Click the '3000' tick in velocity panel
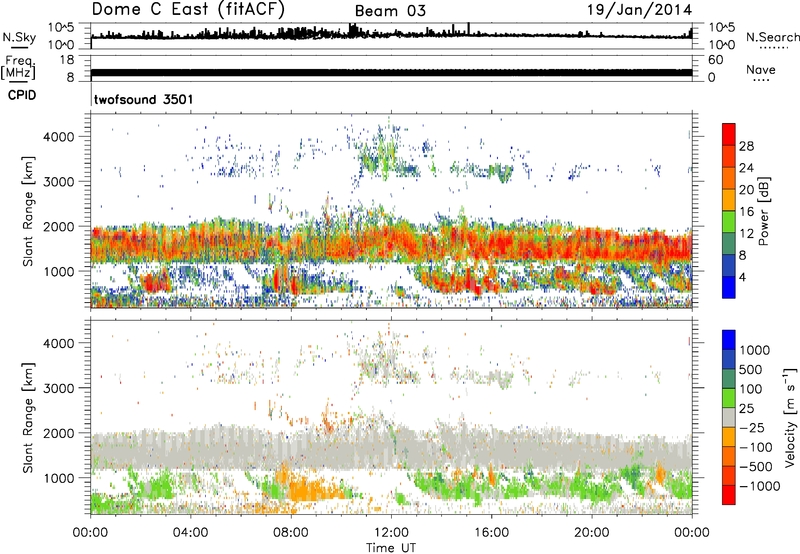The image size is (800, 554). pyautogui.click(x=58, y=388)
